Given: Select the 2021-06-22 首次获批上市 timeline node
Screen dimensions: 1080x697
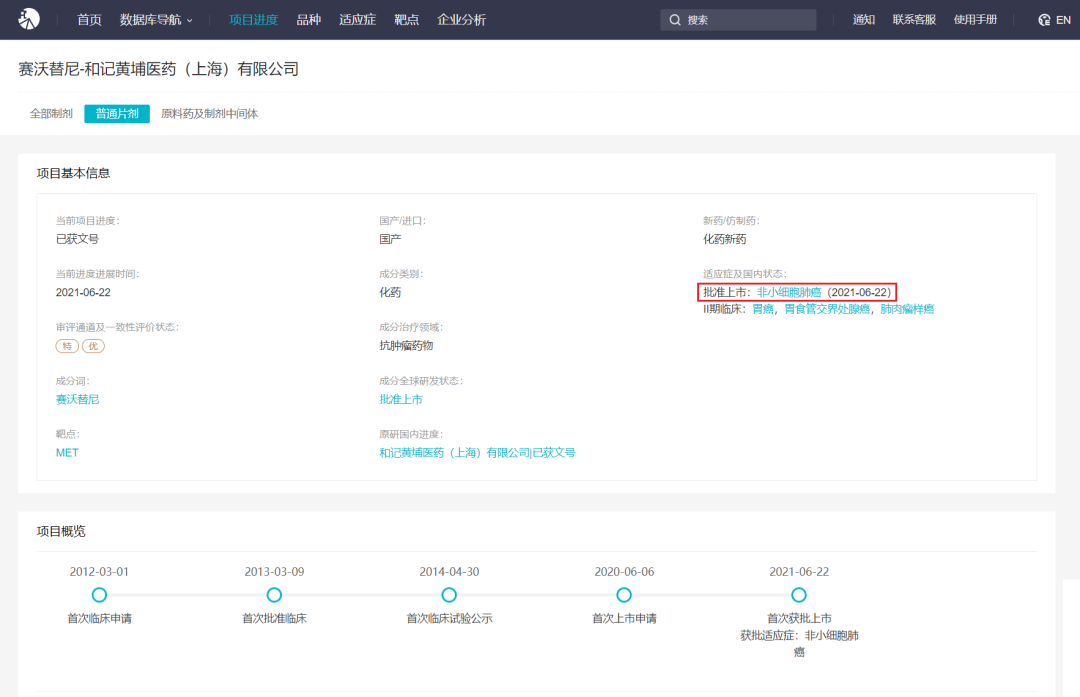Looking at the screenshot, I should 799,595.
